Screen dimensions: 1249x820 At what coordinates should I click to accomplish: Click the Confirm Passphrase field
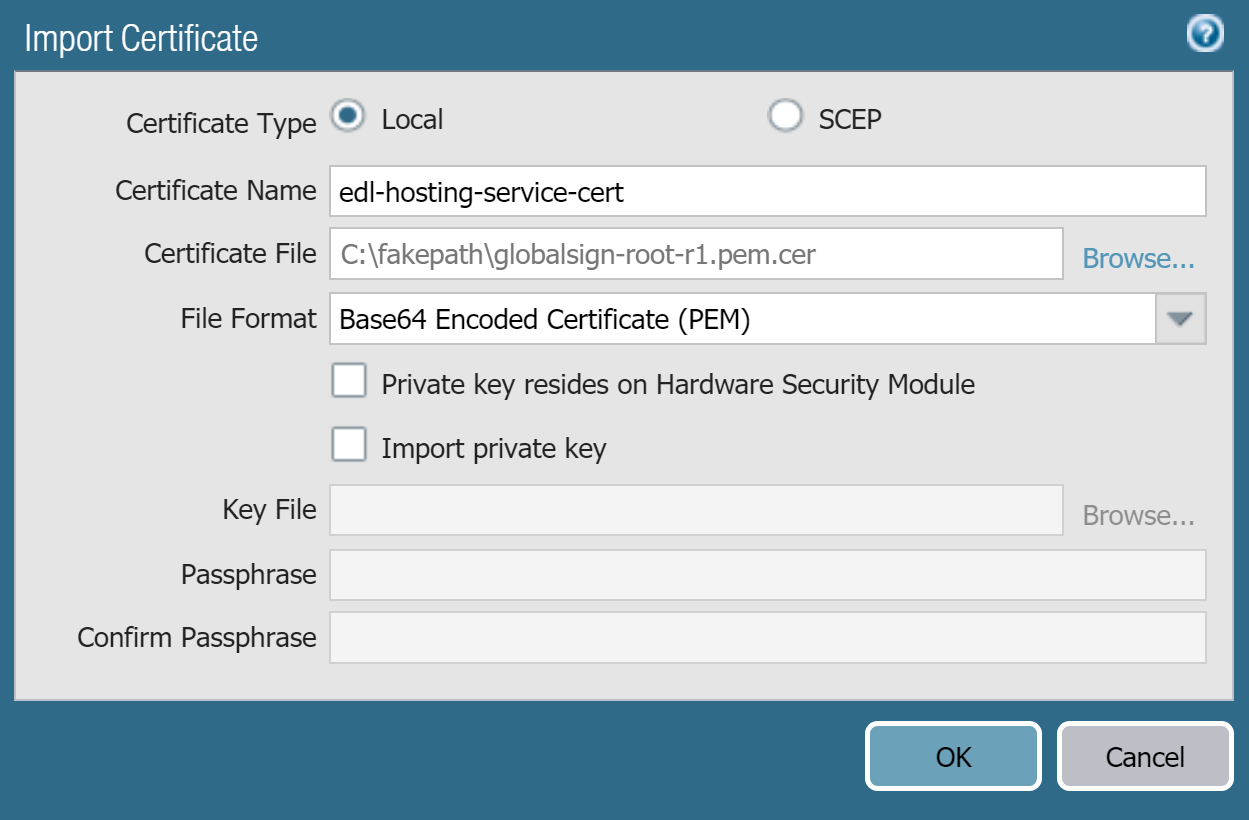pos(767,637)
